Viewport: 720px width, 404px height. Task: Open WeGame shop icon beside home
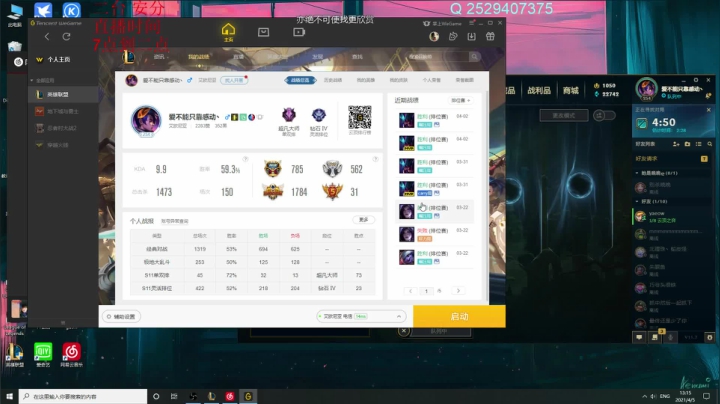click(264, 32)
